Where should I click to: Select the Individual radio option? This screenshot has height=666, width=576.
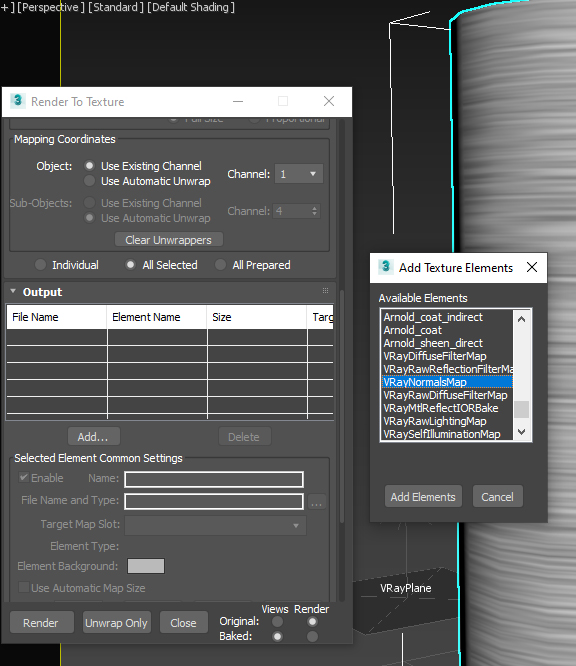pos(40,265)
